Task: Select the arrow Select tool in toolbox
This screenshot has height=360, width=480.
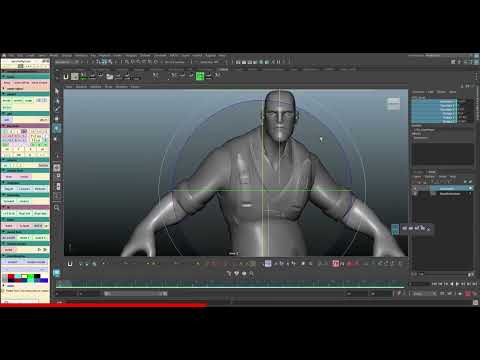Action: (x=57, y=91)
